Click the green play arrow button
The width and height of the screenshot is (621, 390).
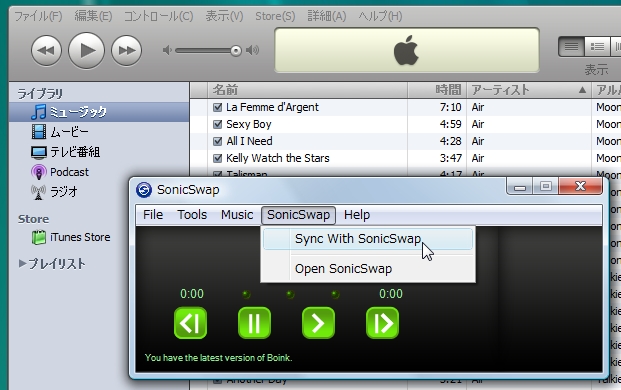pos(318,323)
